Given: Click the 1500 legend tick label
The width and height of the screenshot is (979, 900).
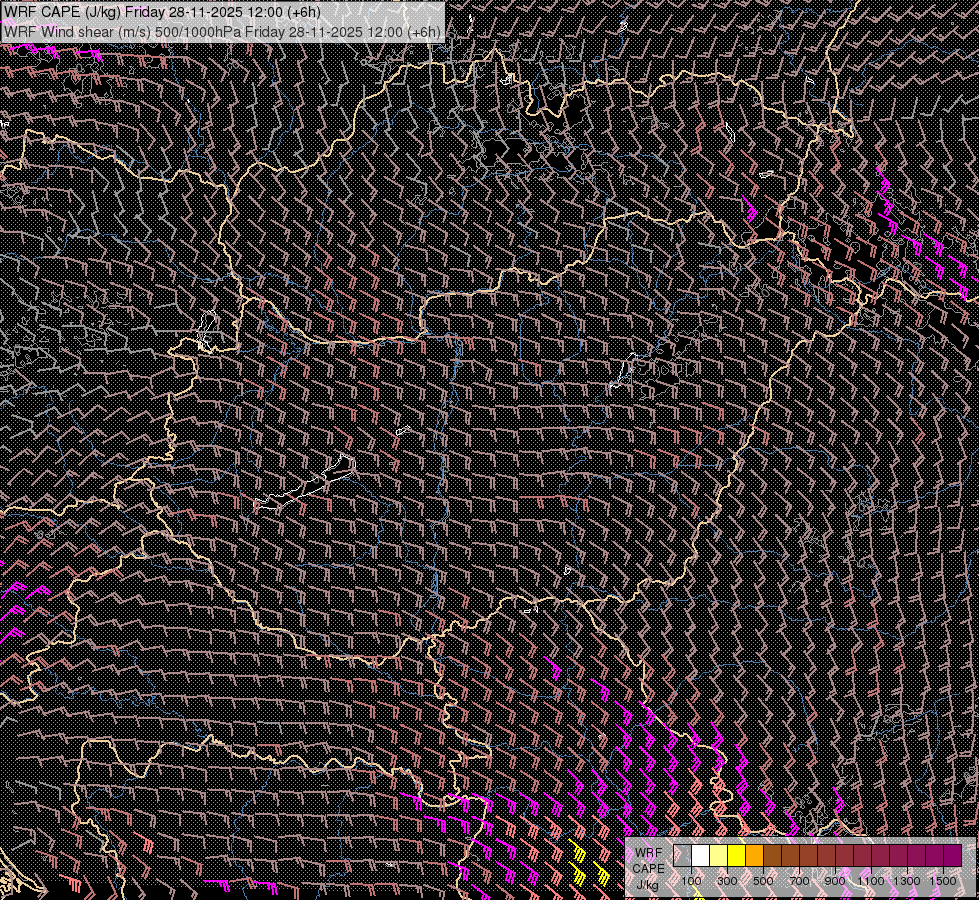Looking at the screenshot, I should tap(943, 881).
